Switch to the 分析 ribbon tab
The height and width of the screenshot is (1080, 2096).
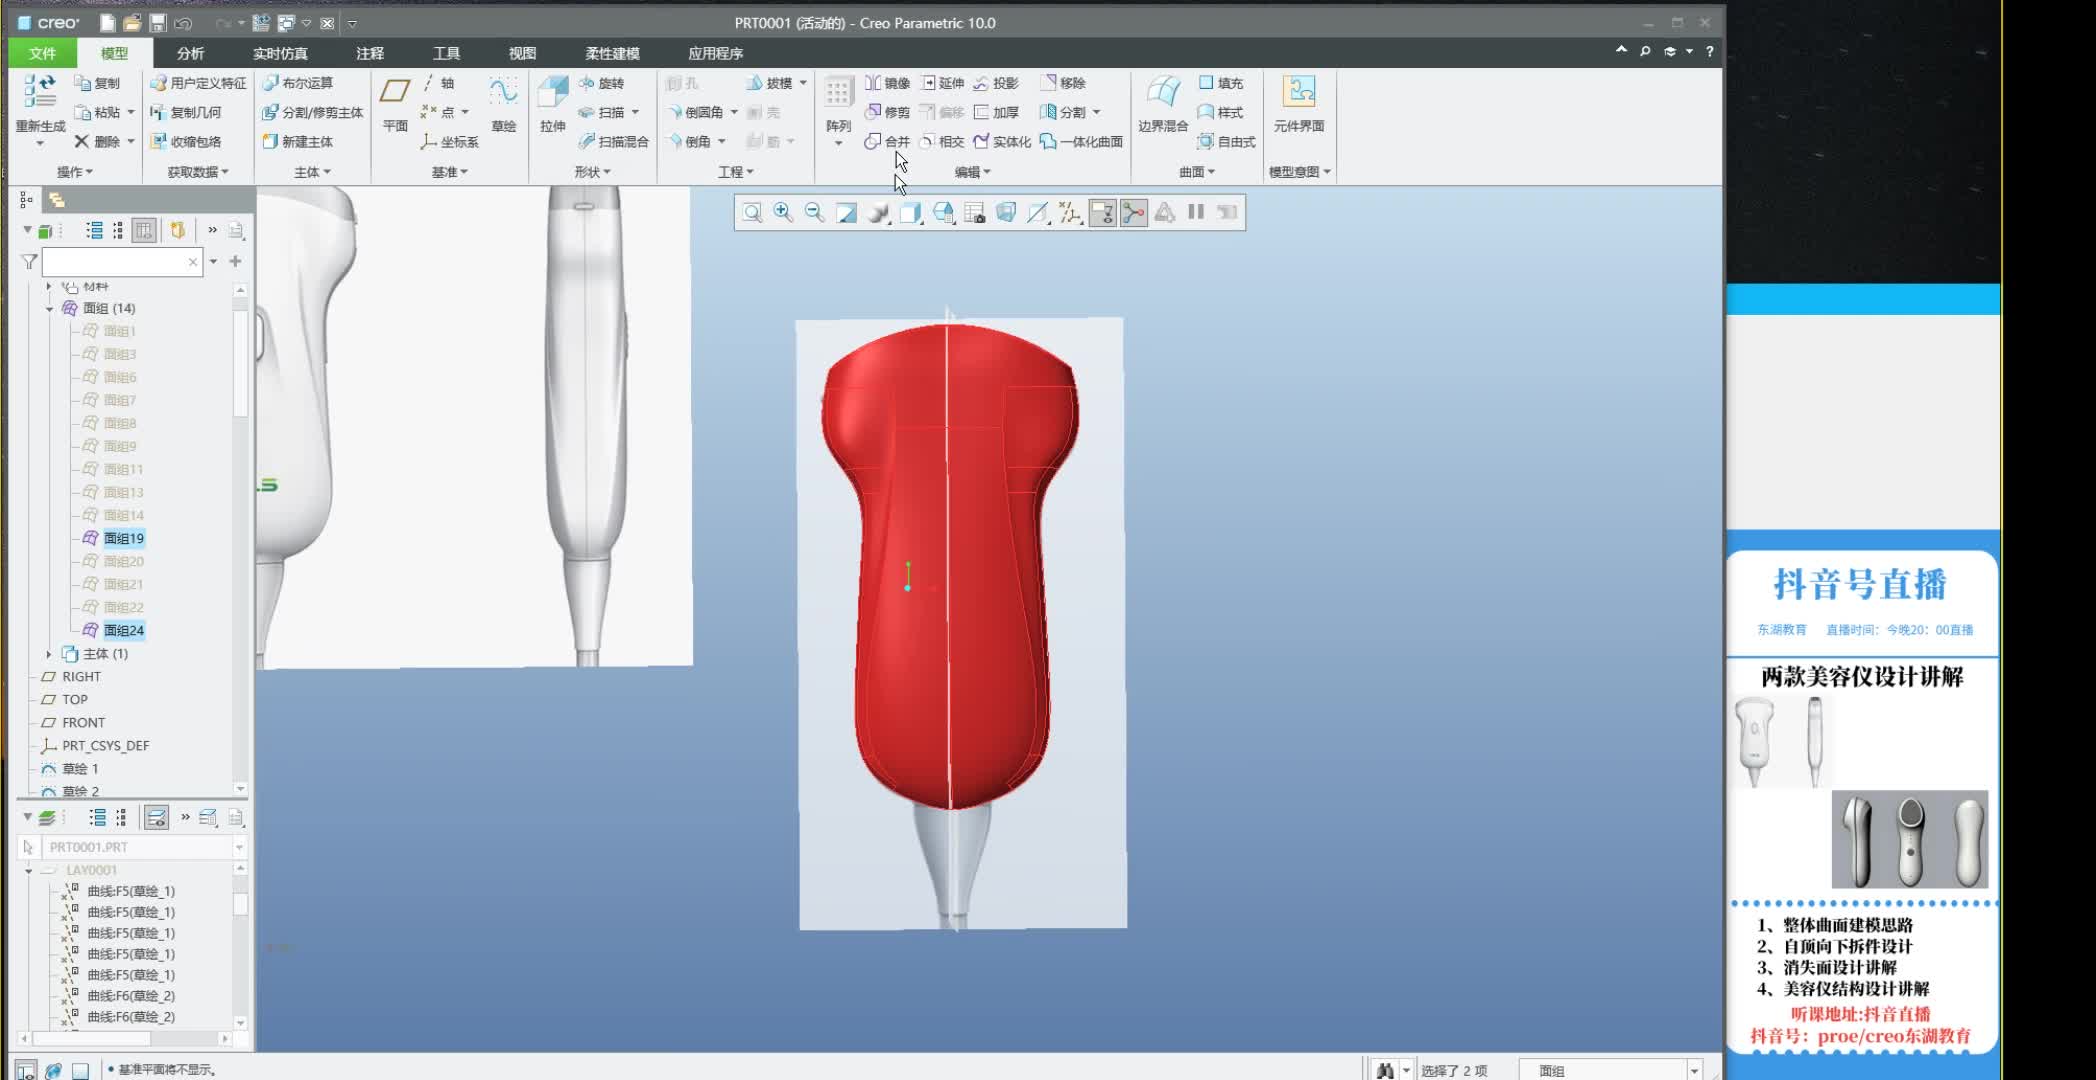coord(190,53)
